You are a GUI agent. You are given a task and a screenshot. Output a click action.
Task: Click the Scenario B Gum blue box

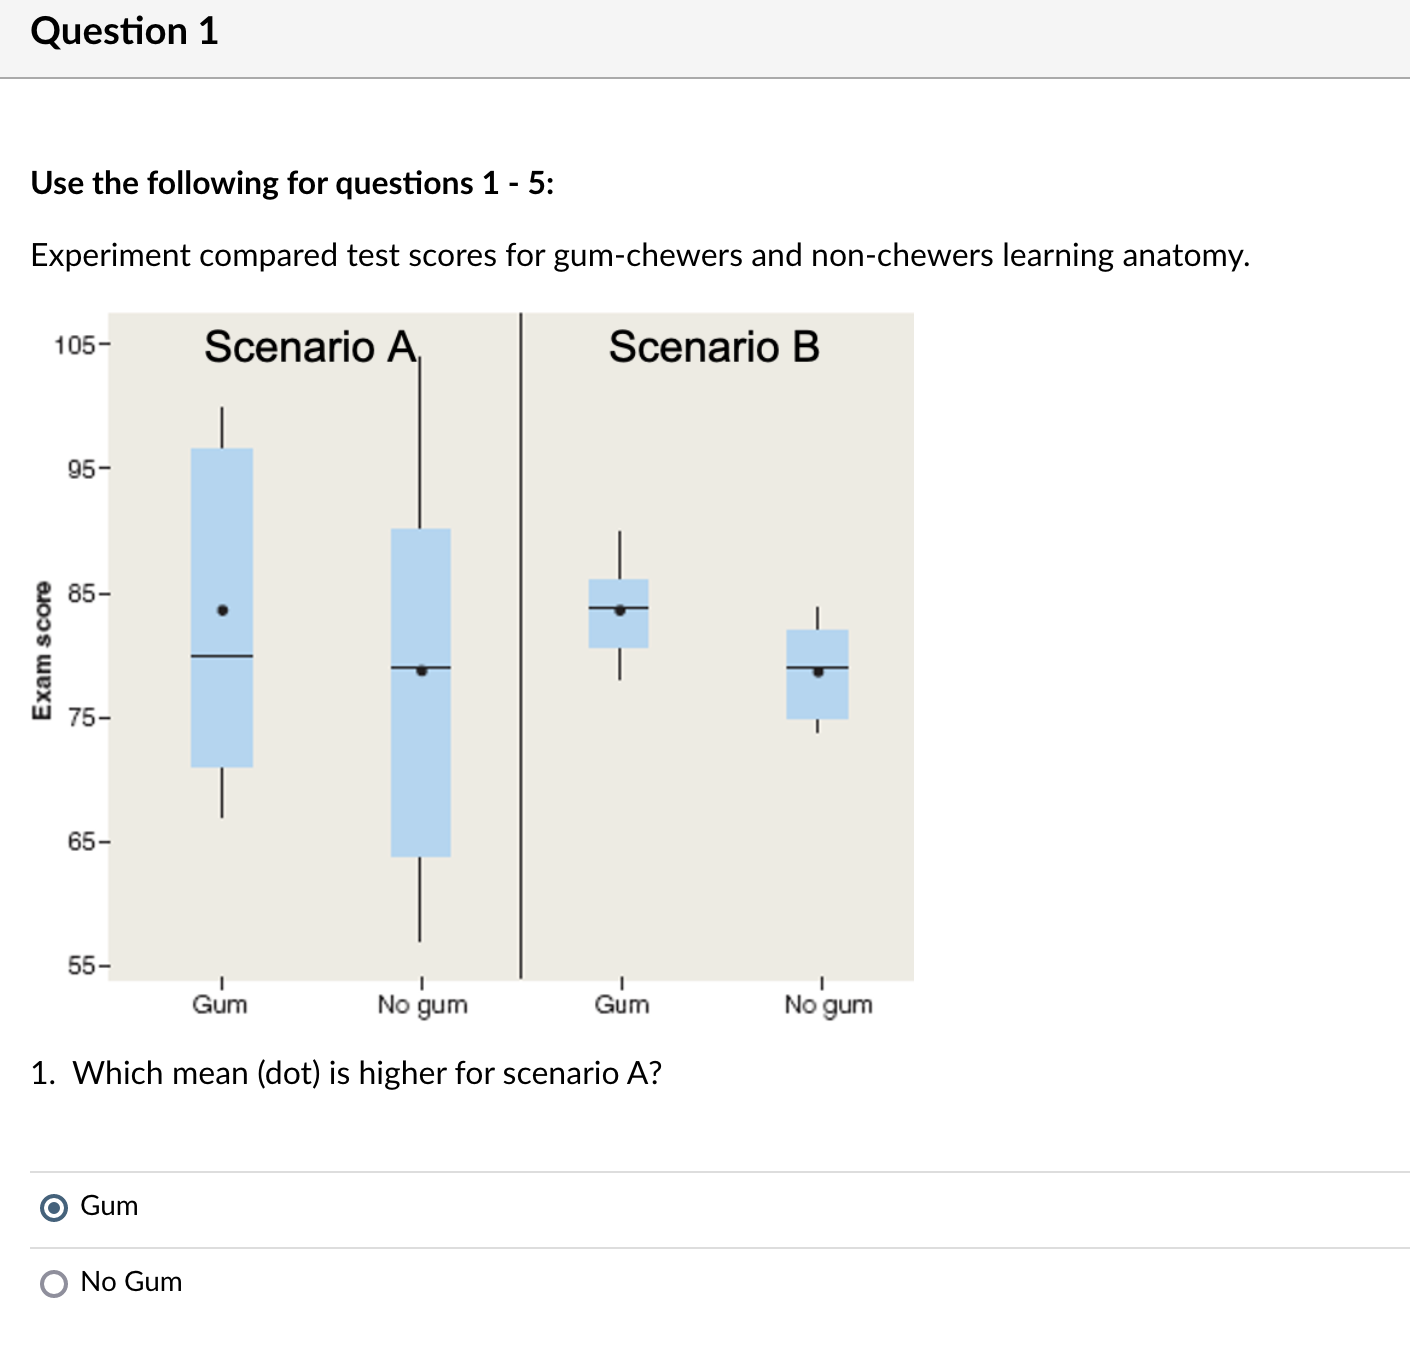(x=619, y=614)
